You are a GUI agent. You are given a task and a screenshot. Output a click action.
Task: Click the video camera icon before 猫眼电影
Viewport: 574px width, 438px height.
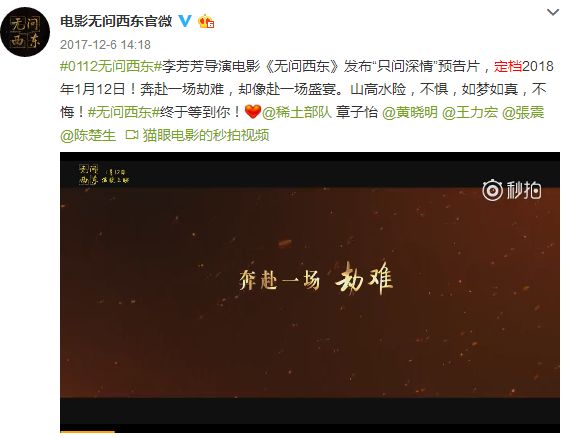pyautogui.click(x=131, y=135)
